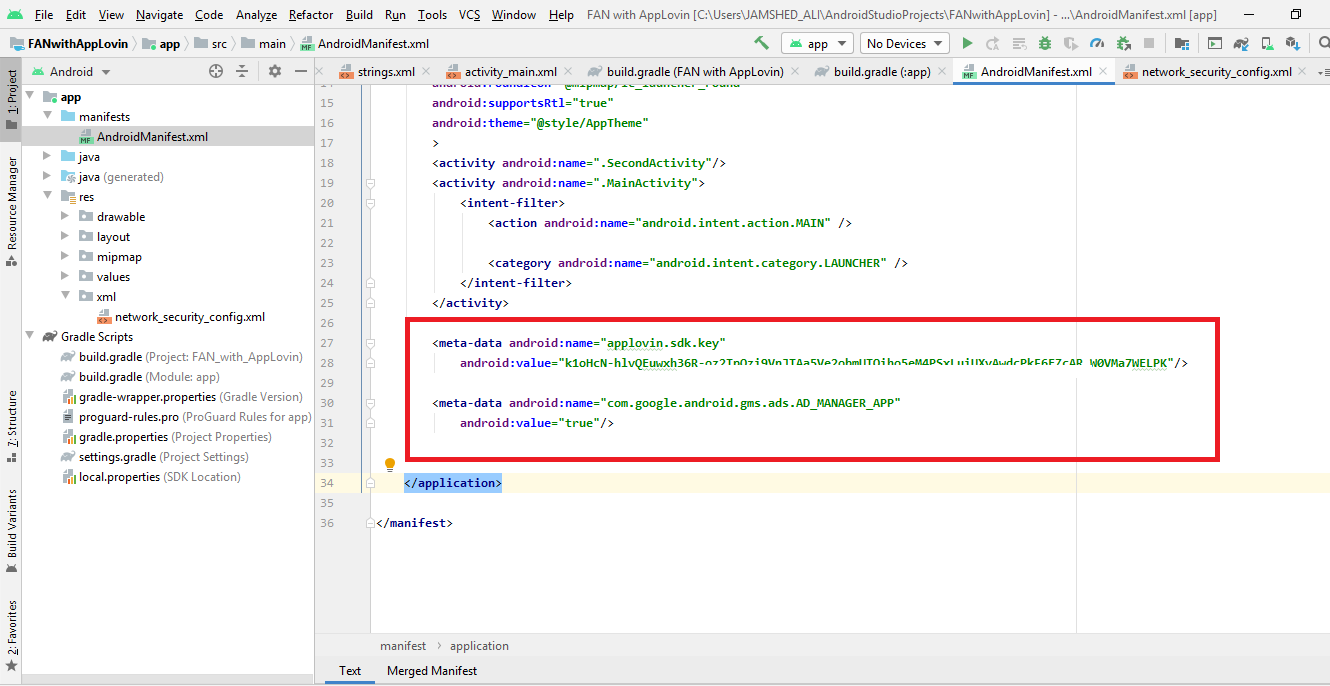
Task: Attach debugger to Android process icon
Action: [x=1123, y=43]
